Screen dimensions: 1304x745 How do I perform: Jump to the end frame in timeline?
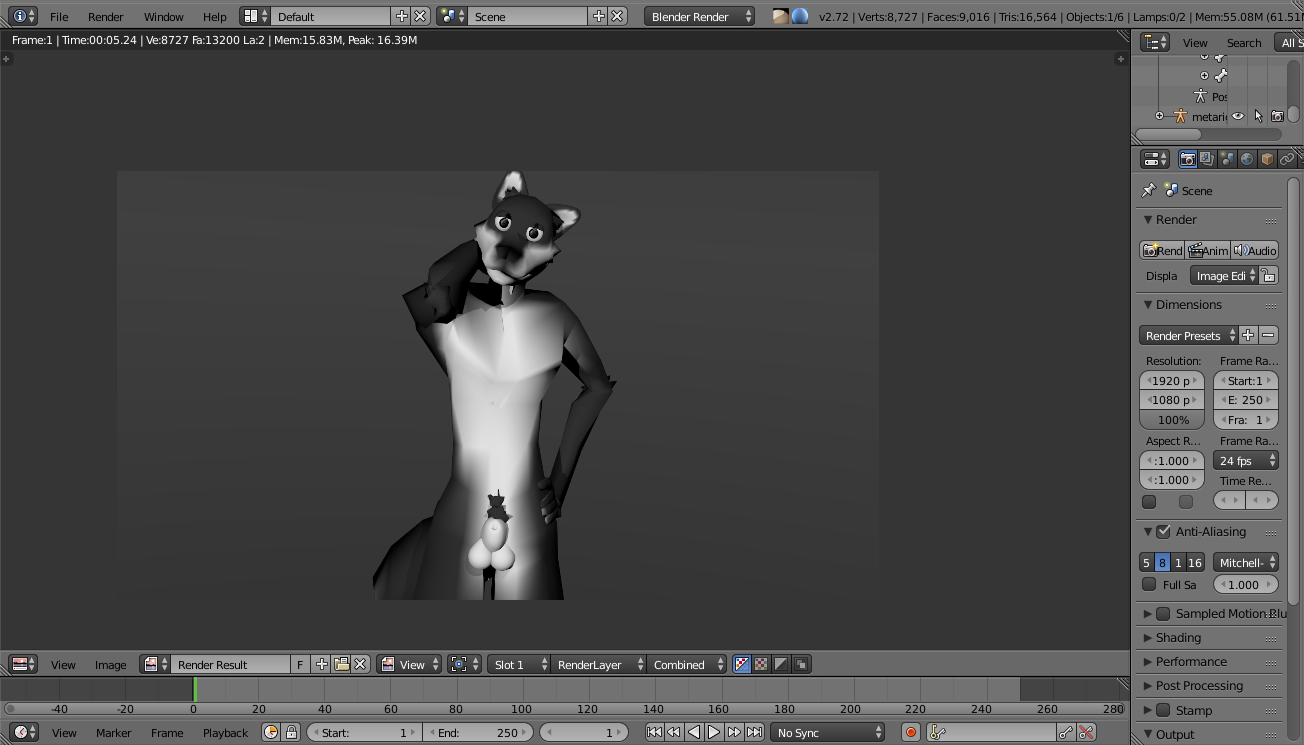click(755, 733)
